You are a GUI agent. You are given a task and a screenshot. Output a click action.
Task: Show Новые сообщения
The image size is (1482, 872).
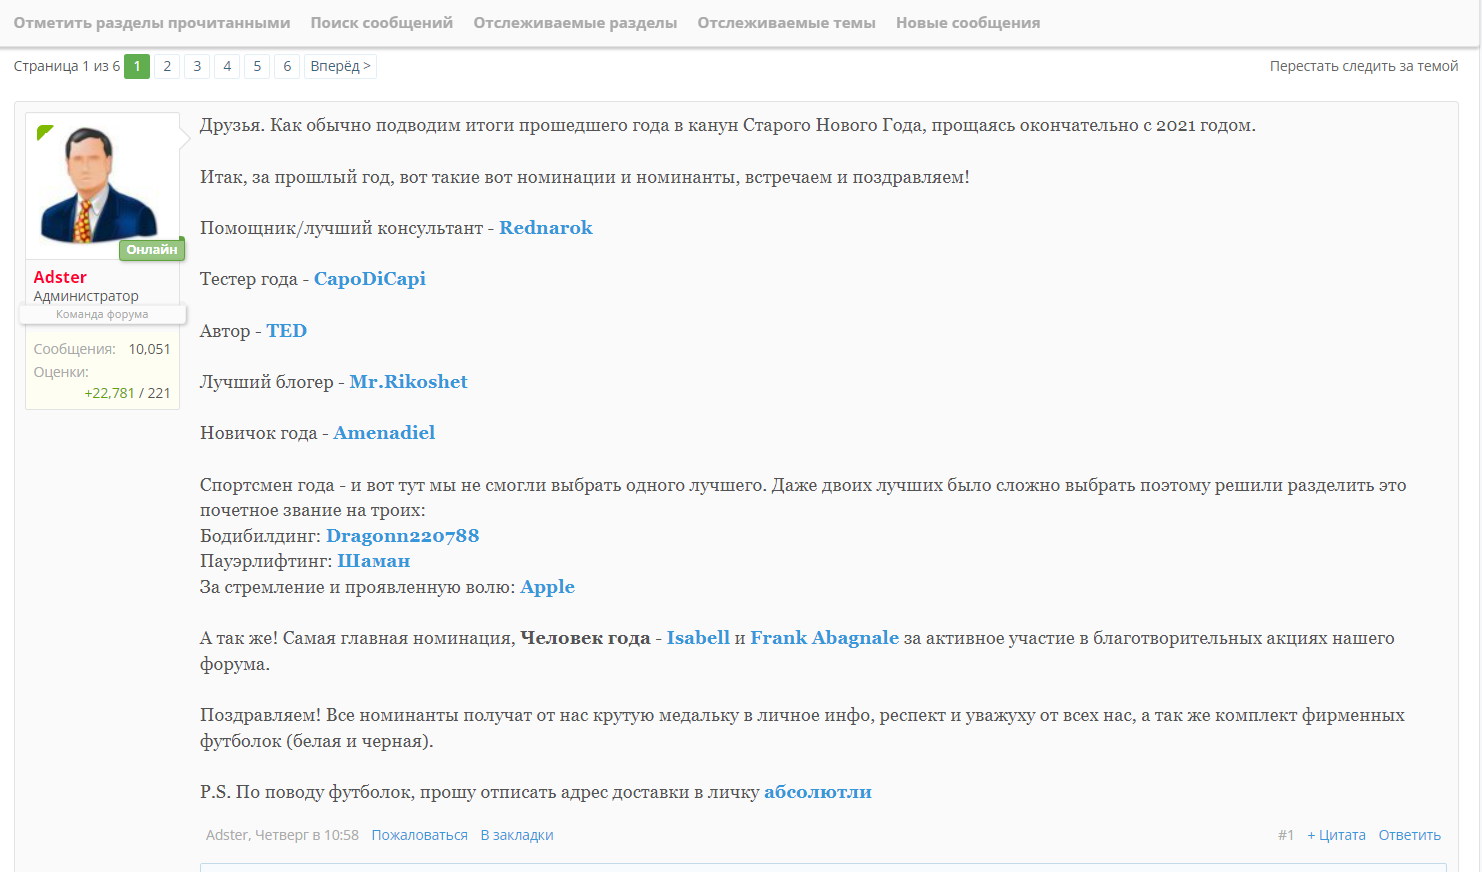pos(968,22)
